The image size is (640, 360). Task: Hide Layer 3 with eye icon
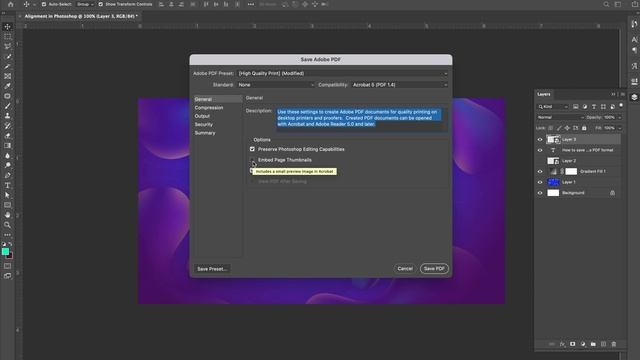[x=540, y=140]
